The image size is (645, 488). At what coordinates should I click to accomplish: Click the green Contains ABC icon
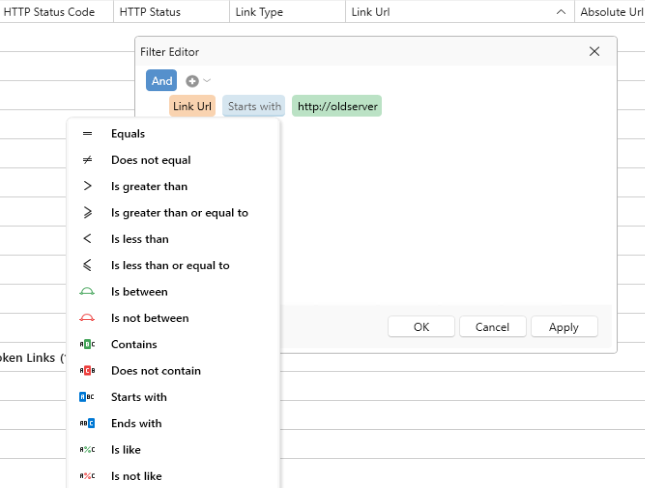pos(87,344)
